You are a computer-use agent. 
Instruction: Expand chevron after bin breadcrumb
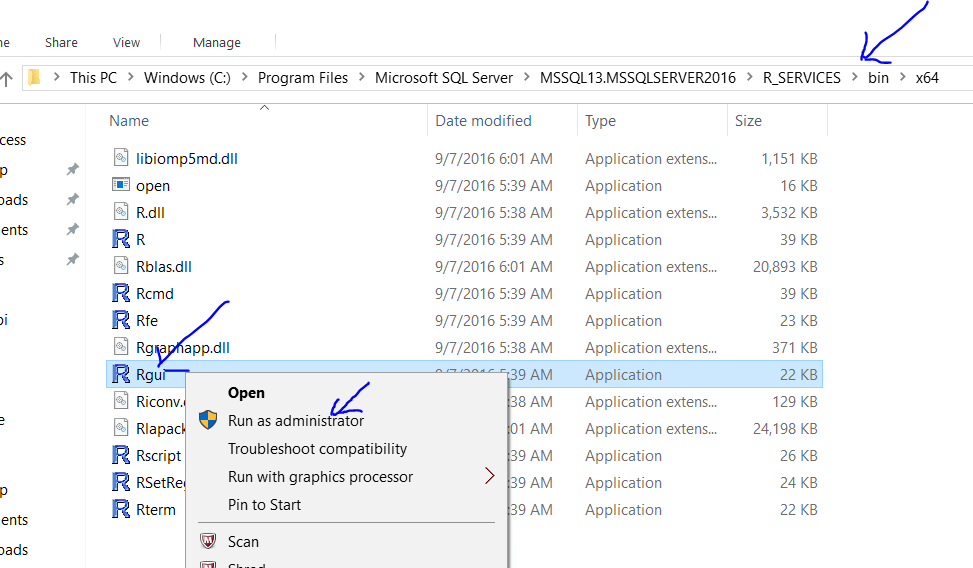(902, 77)
